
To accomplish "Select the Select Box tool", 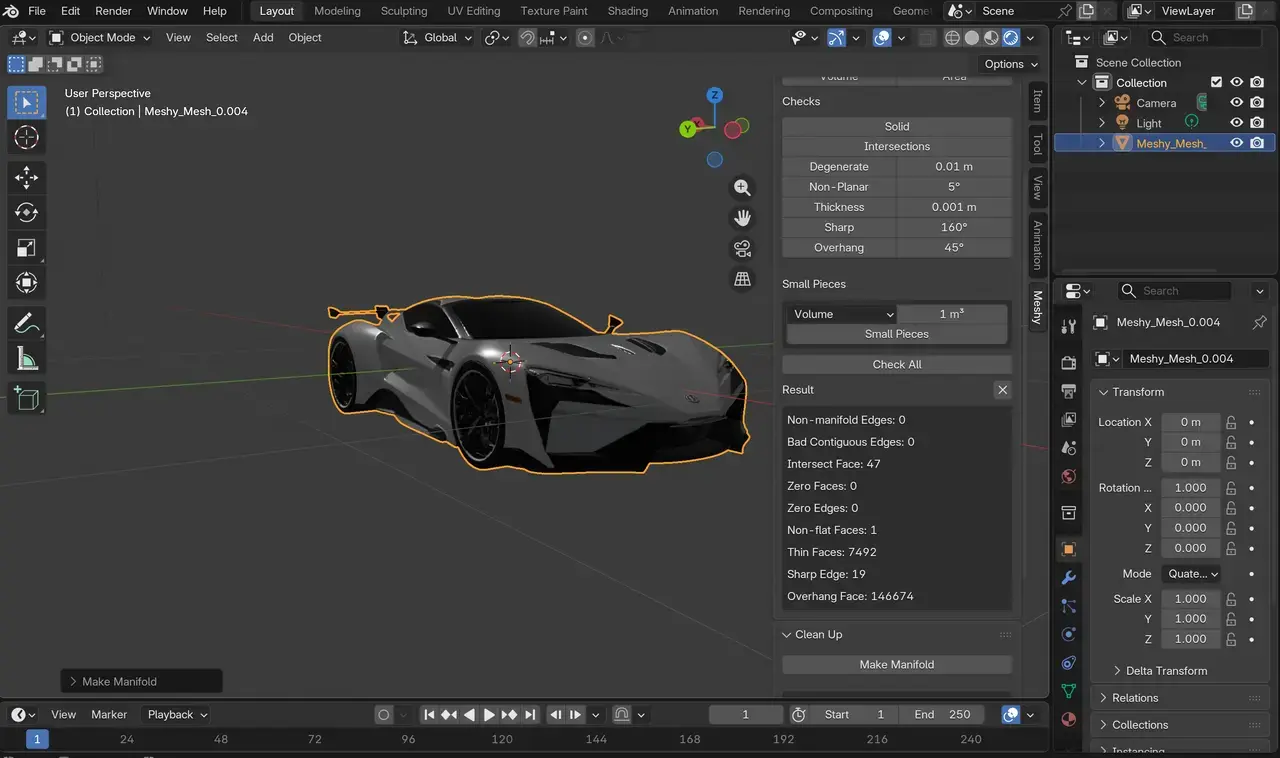I will tap(27, 102).
